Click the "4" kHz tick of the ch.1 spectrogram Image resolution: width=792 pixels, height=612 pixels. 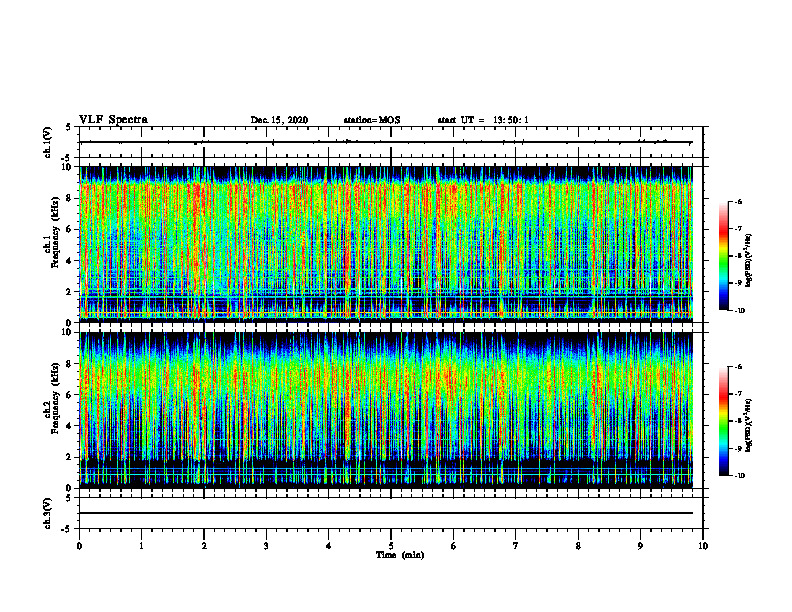pyautogui.click(x=70, y=261)
